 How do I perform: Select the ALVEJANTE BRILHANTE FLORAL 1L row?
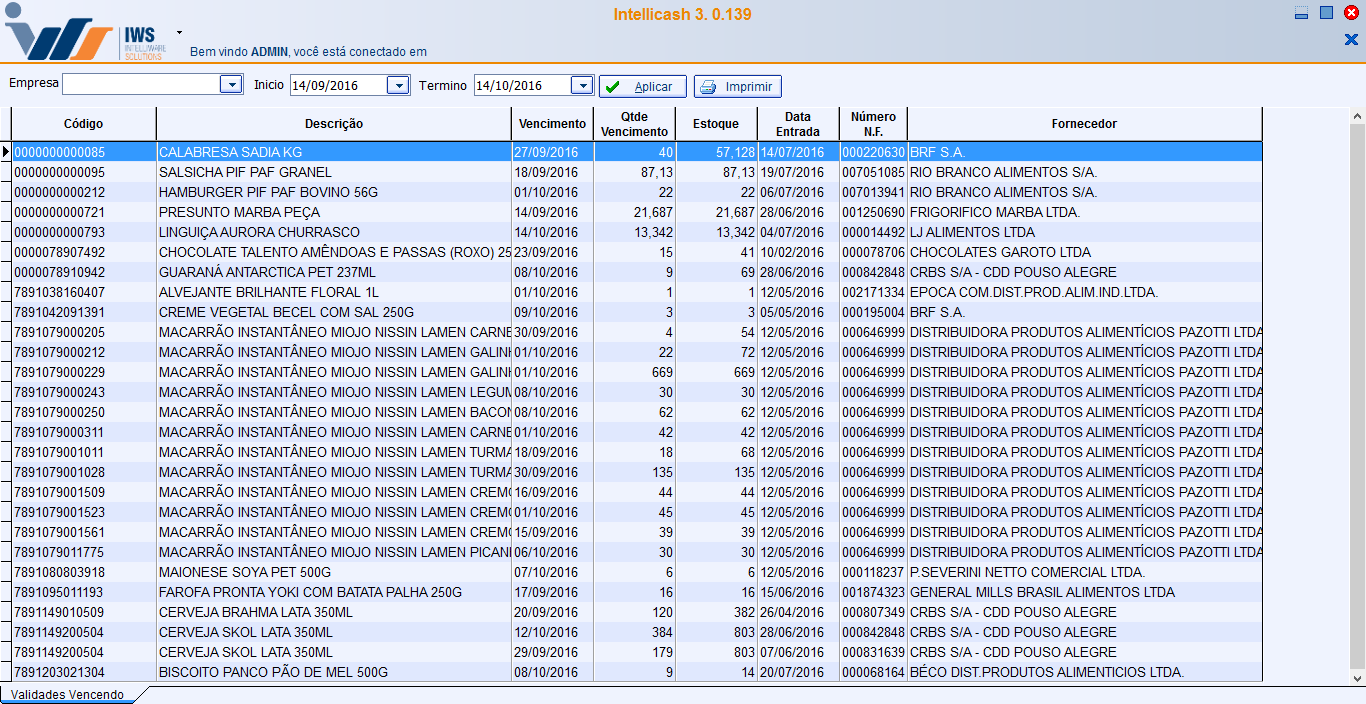tap(637, 292)
